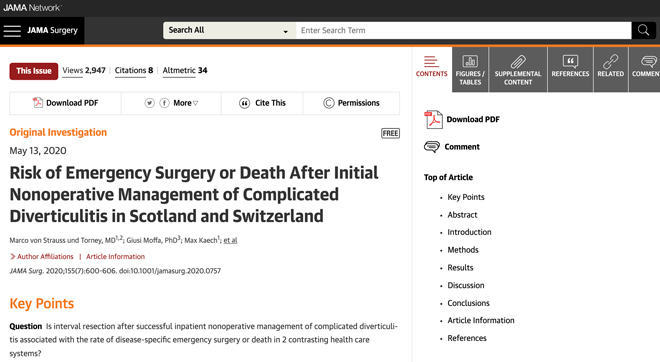Click the Permissions copyright icon

[329, 103]
